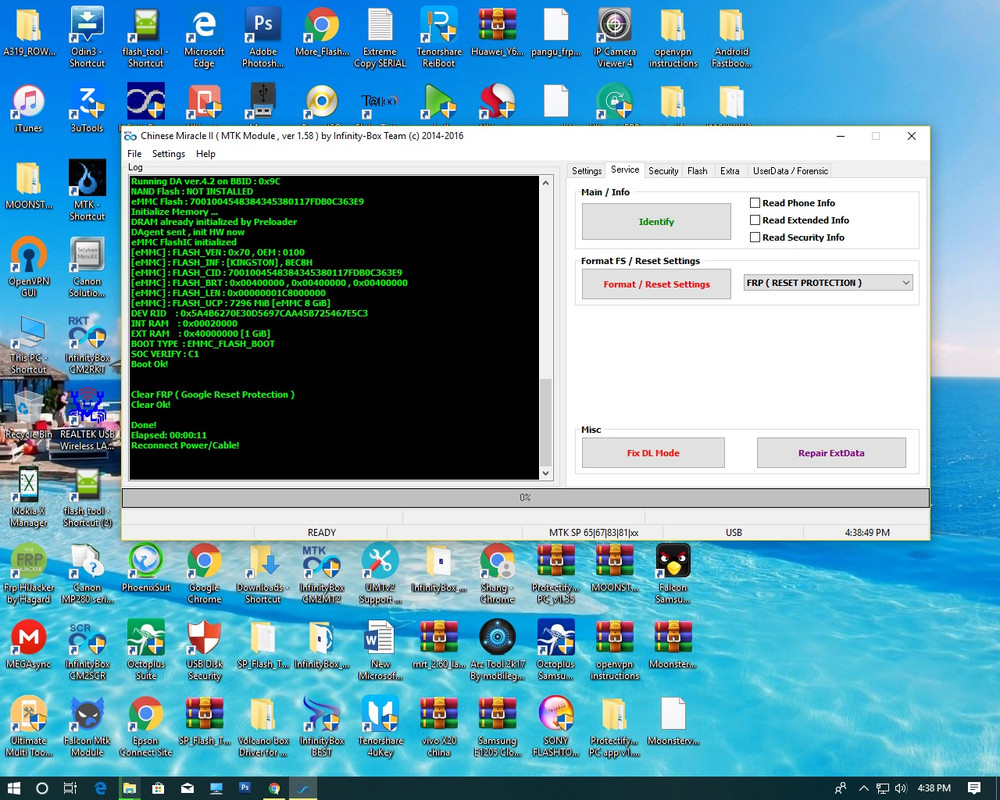1000x800 pixels.
Task: Switch to the Security tab
Action: pyautogui.click(x=663, y=171)
